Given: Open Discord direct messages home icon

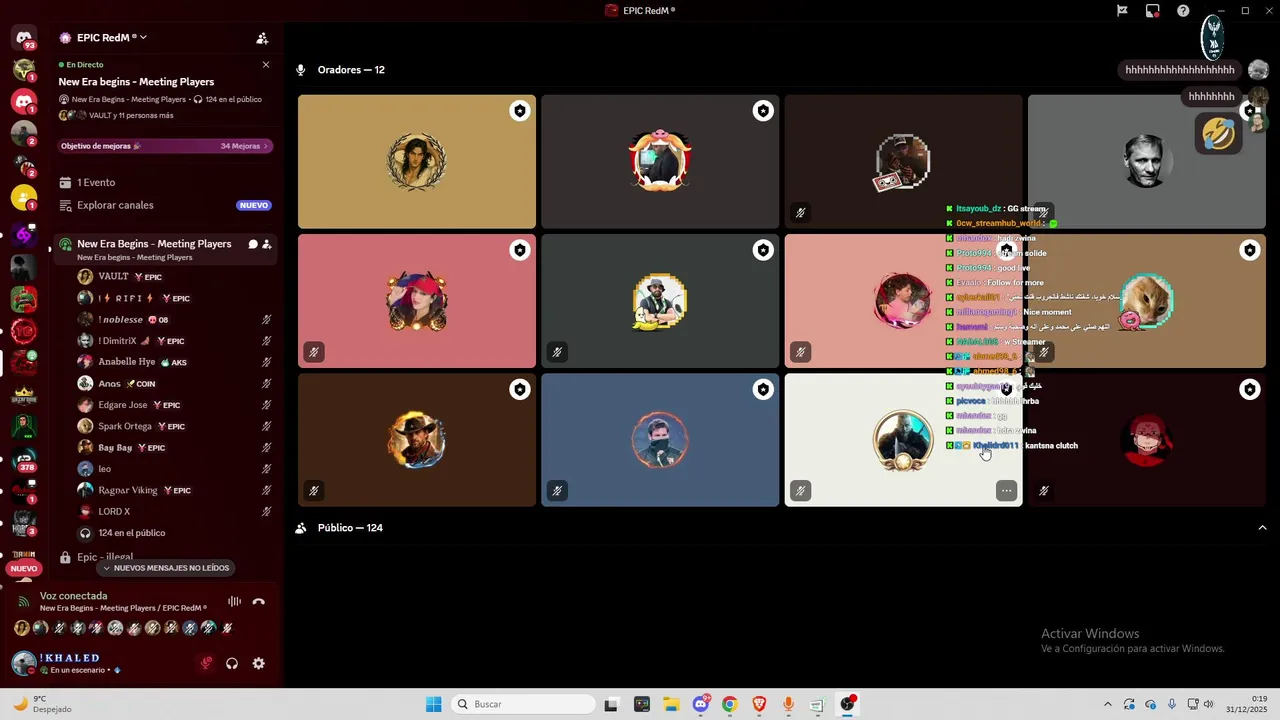Looking at the screenshot, I should tap(24, 38).
